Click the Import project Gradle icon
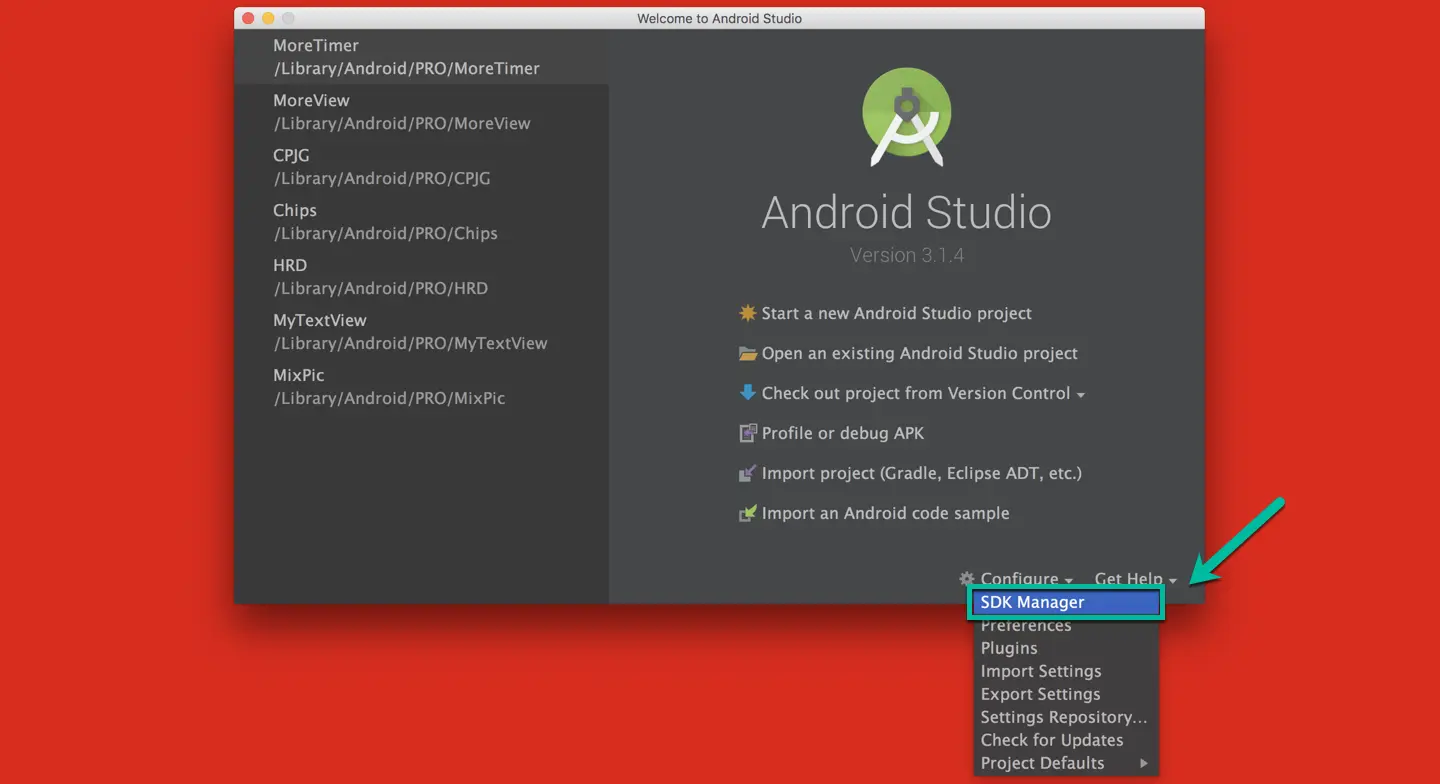 (748, 473)
